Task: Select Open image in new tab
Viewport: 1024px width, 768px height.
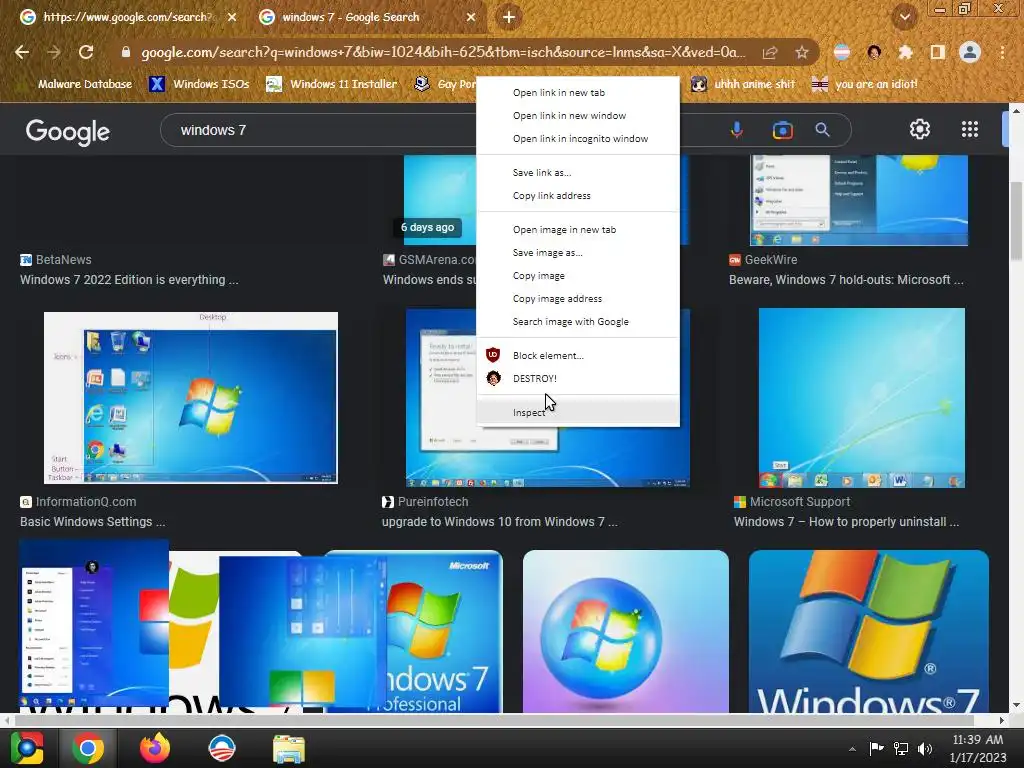Action: click(x=578, y=229)
